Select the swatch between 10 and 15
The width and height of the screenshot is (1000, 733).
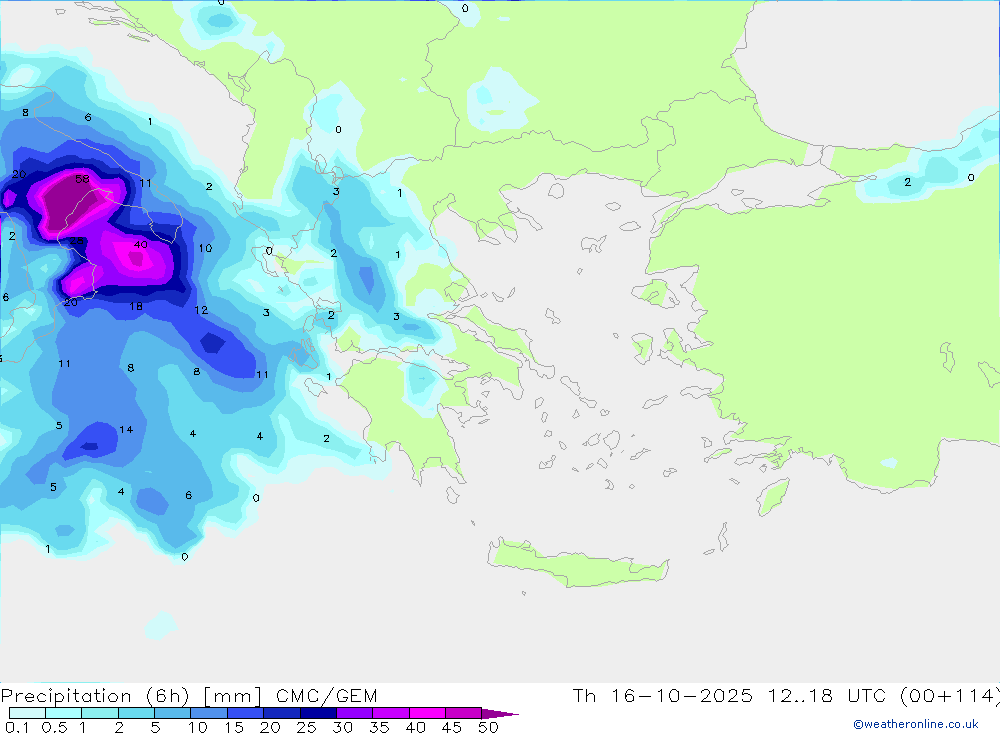point(209,713)
